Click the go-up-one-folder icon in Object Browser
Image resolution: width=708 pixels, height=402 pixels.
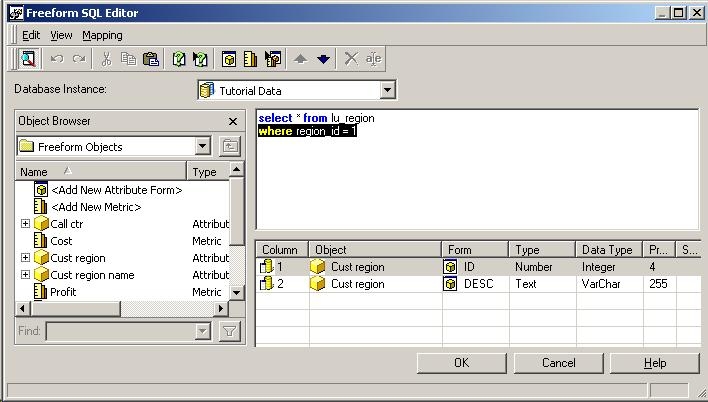230,147
